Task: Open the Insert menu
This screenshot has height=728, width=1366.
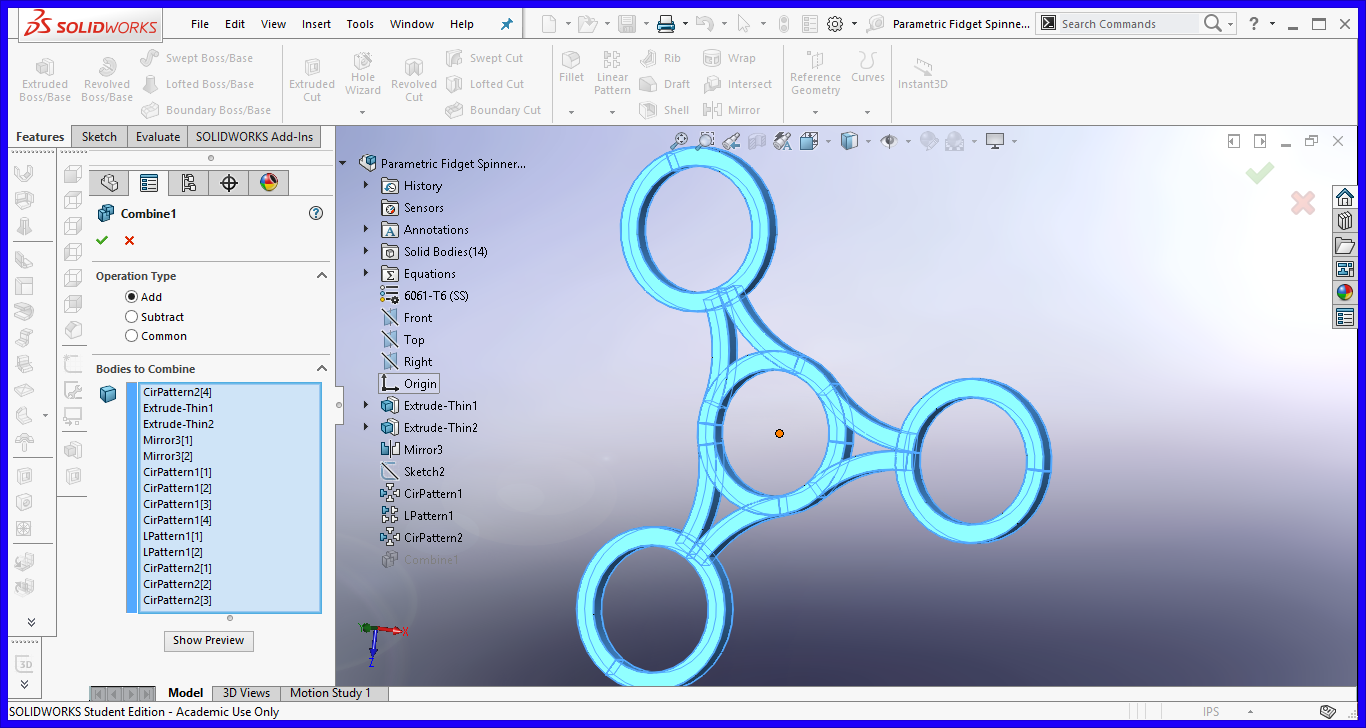Action: coord(316,23)
